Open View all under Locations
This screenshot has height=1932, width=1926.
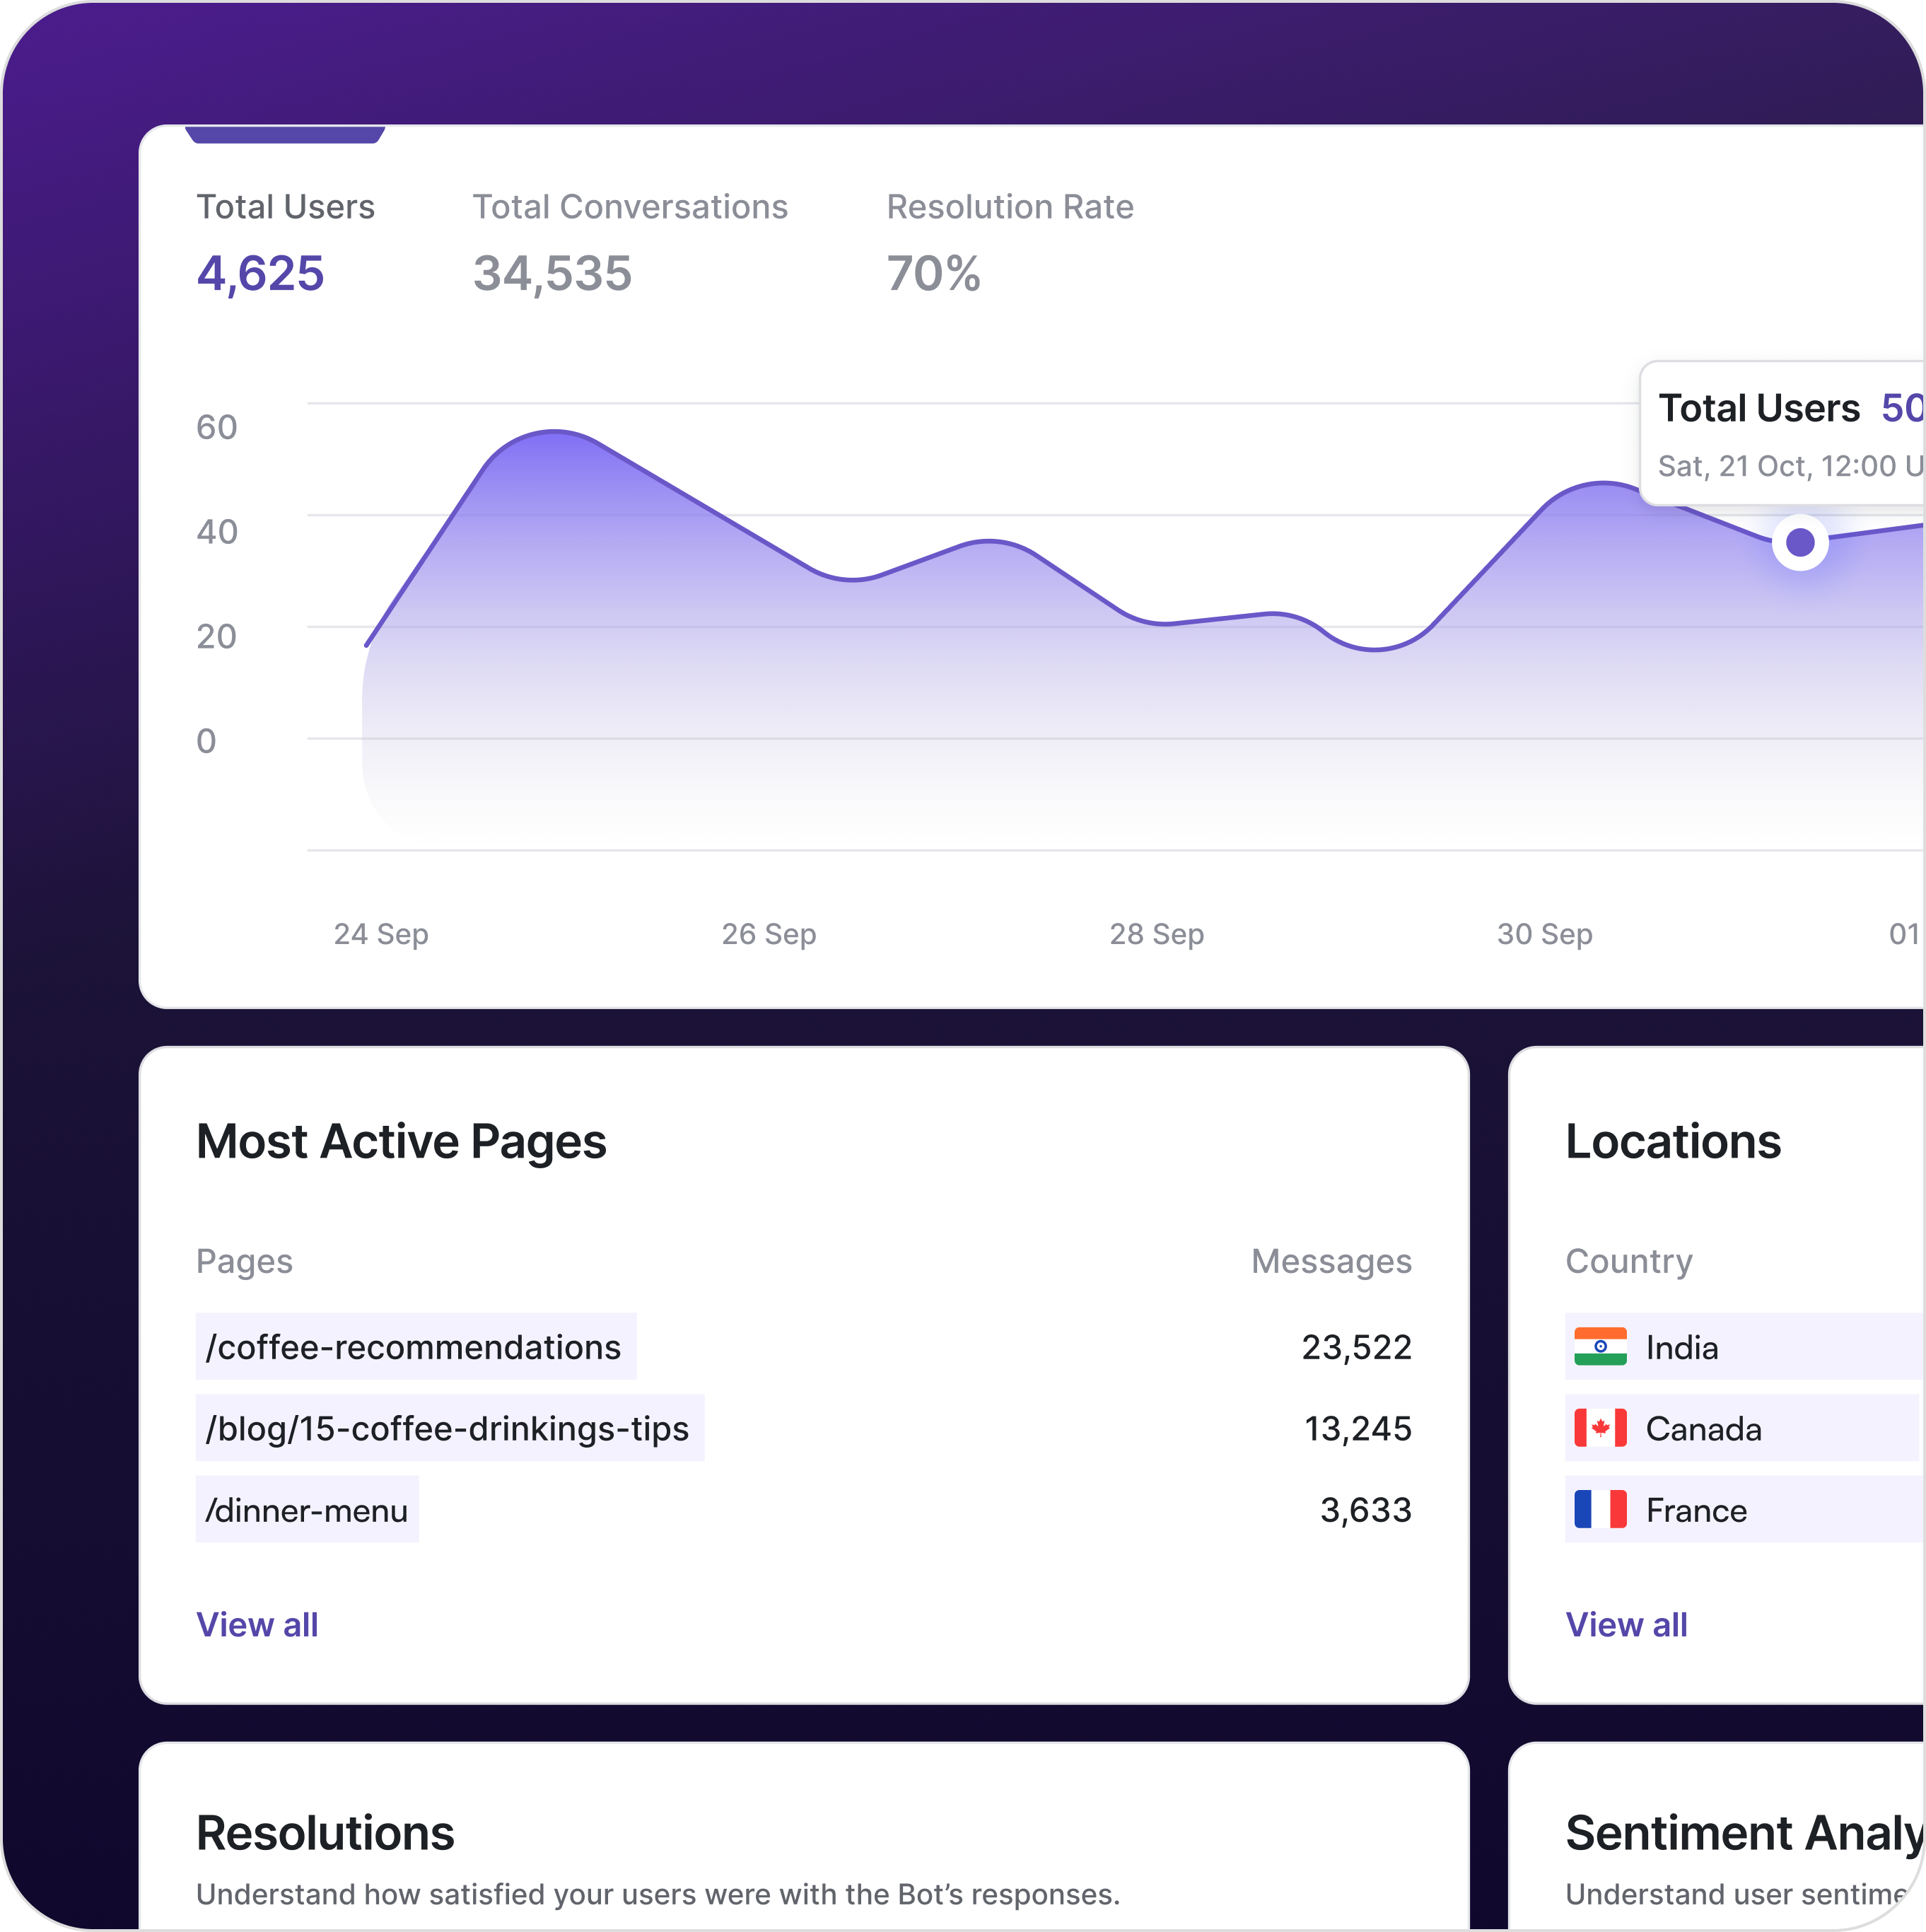(x=1626, y=1625)
